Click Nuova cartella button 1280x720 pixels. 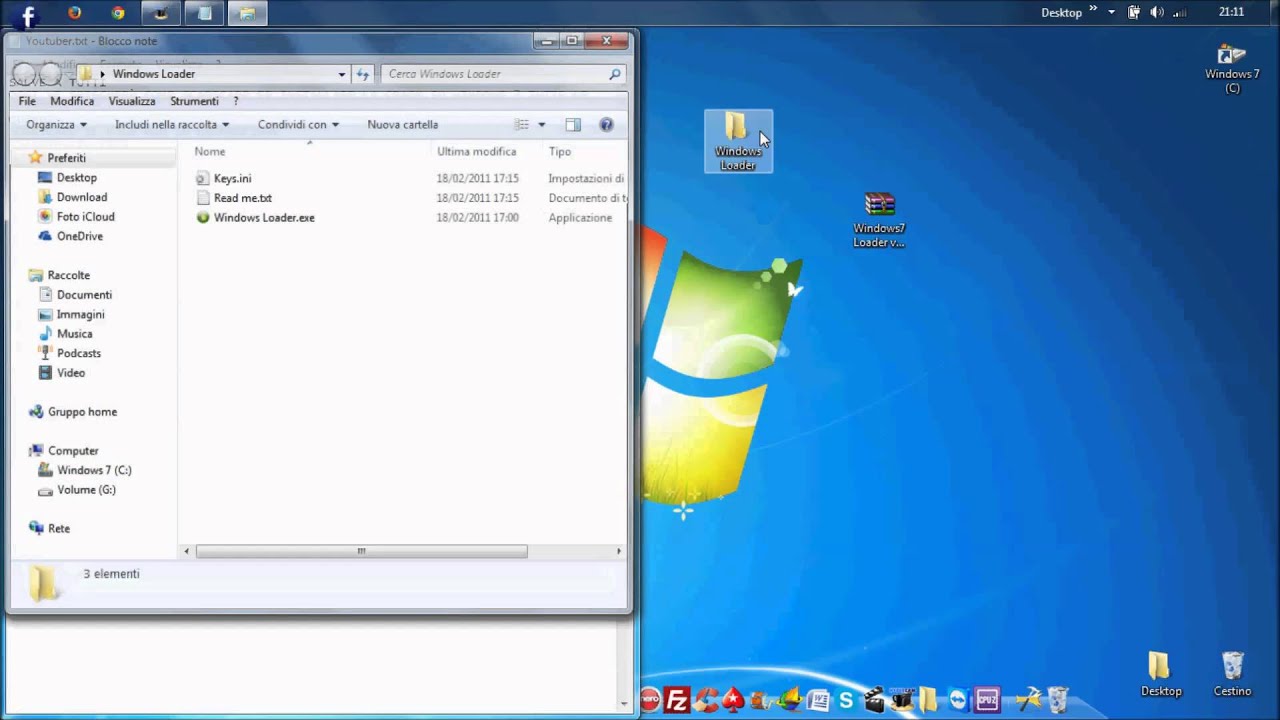click(x=403, y=125)
